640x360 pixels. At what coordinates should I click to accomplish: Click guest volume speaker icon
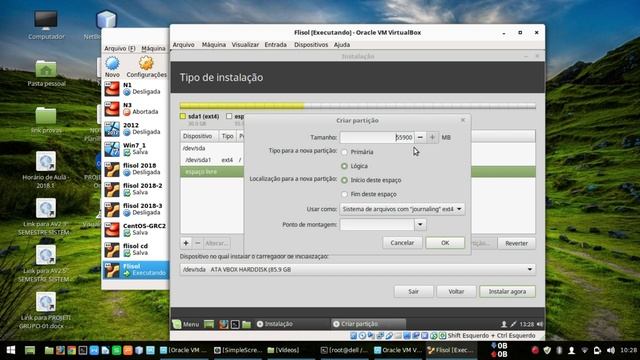pyautogui.click(x=540, y=324)
